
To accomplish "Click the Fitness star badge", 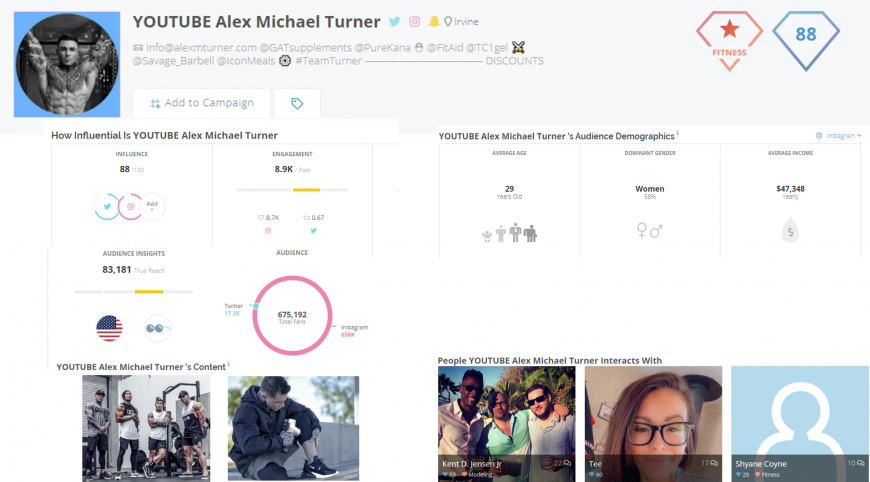I will [x=729, y=39].
